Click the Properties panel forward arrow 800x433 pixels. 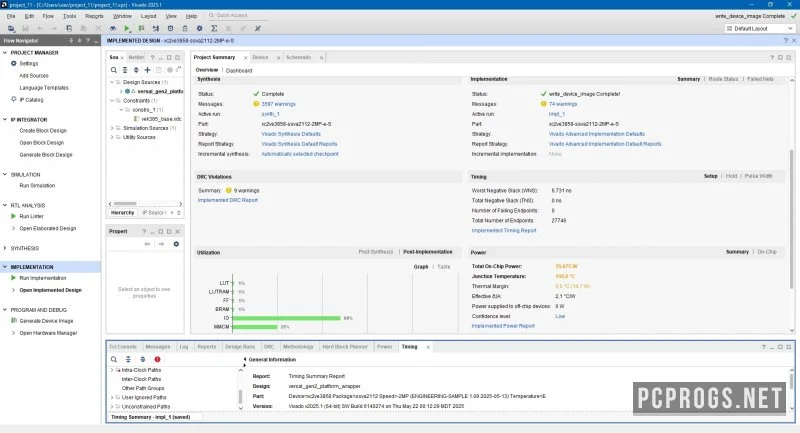coord(161,244)
